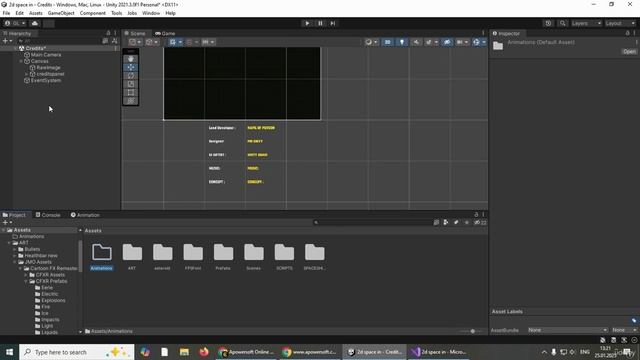Screen dimensions: 640x360
Task: Adjust the asset icon size slider
Action: [x=472, y=331]
